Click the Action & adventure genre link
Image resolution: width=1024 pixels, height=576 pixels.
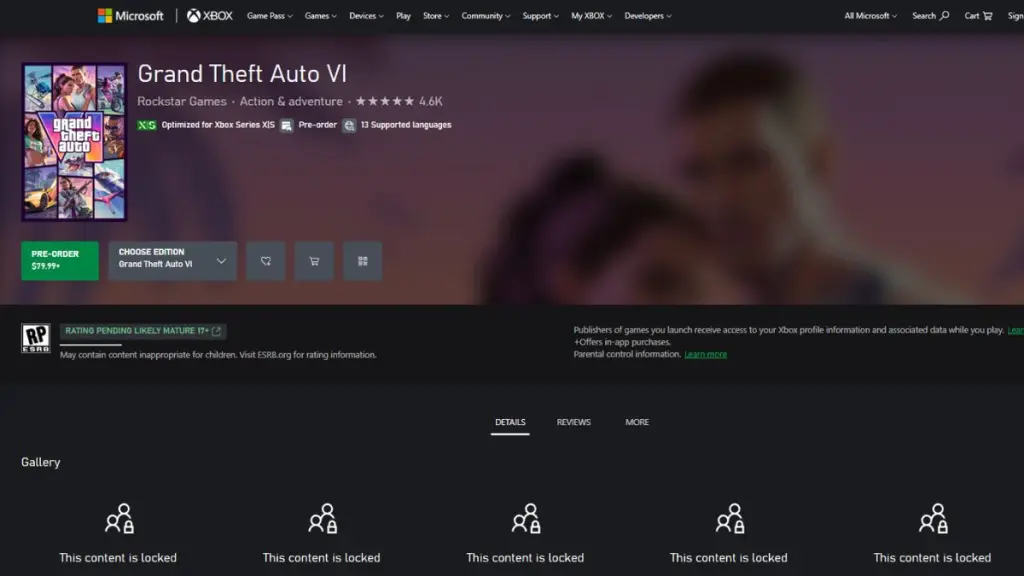tap(291, 101)
